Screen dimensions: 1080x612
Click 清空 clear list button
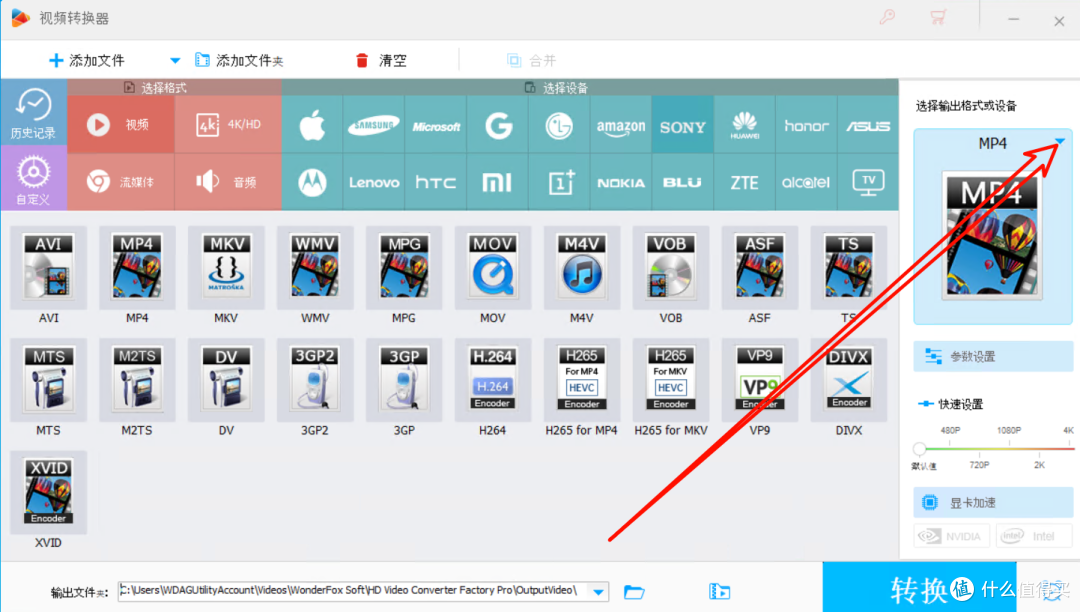tap(380, 61)
